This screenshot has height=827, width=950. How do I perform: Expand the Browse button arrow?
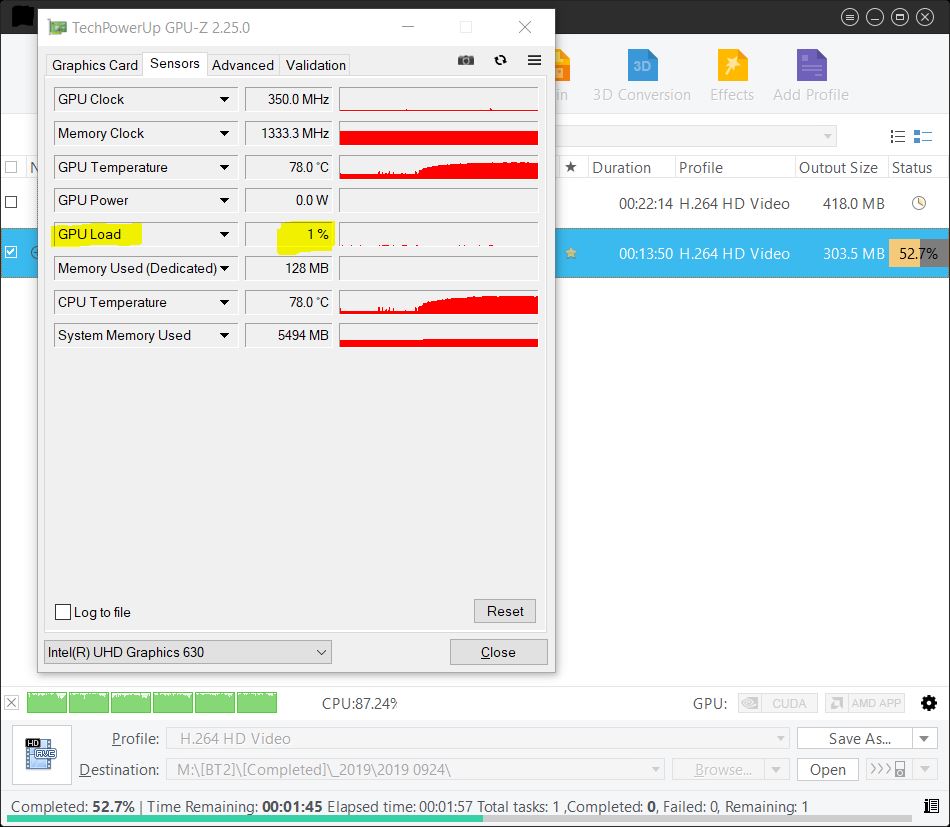(776, 769)
